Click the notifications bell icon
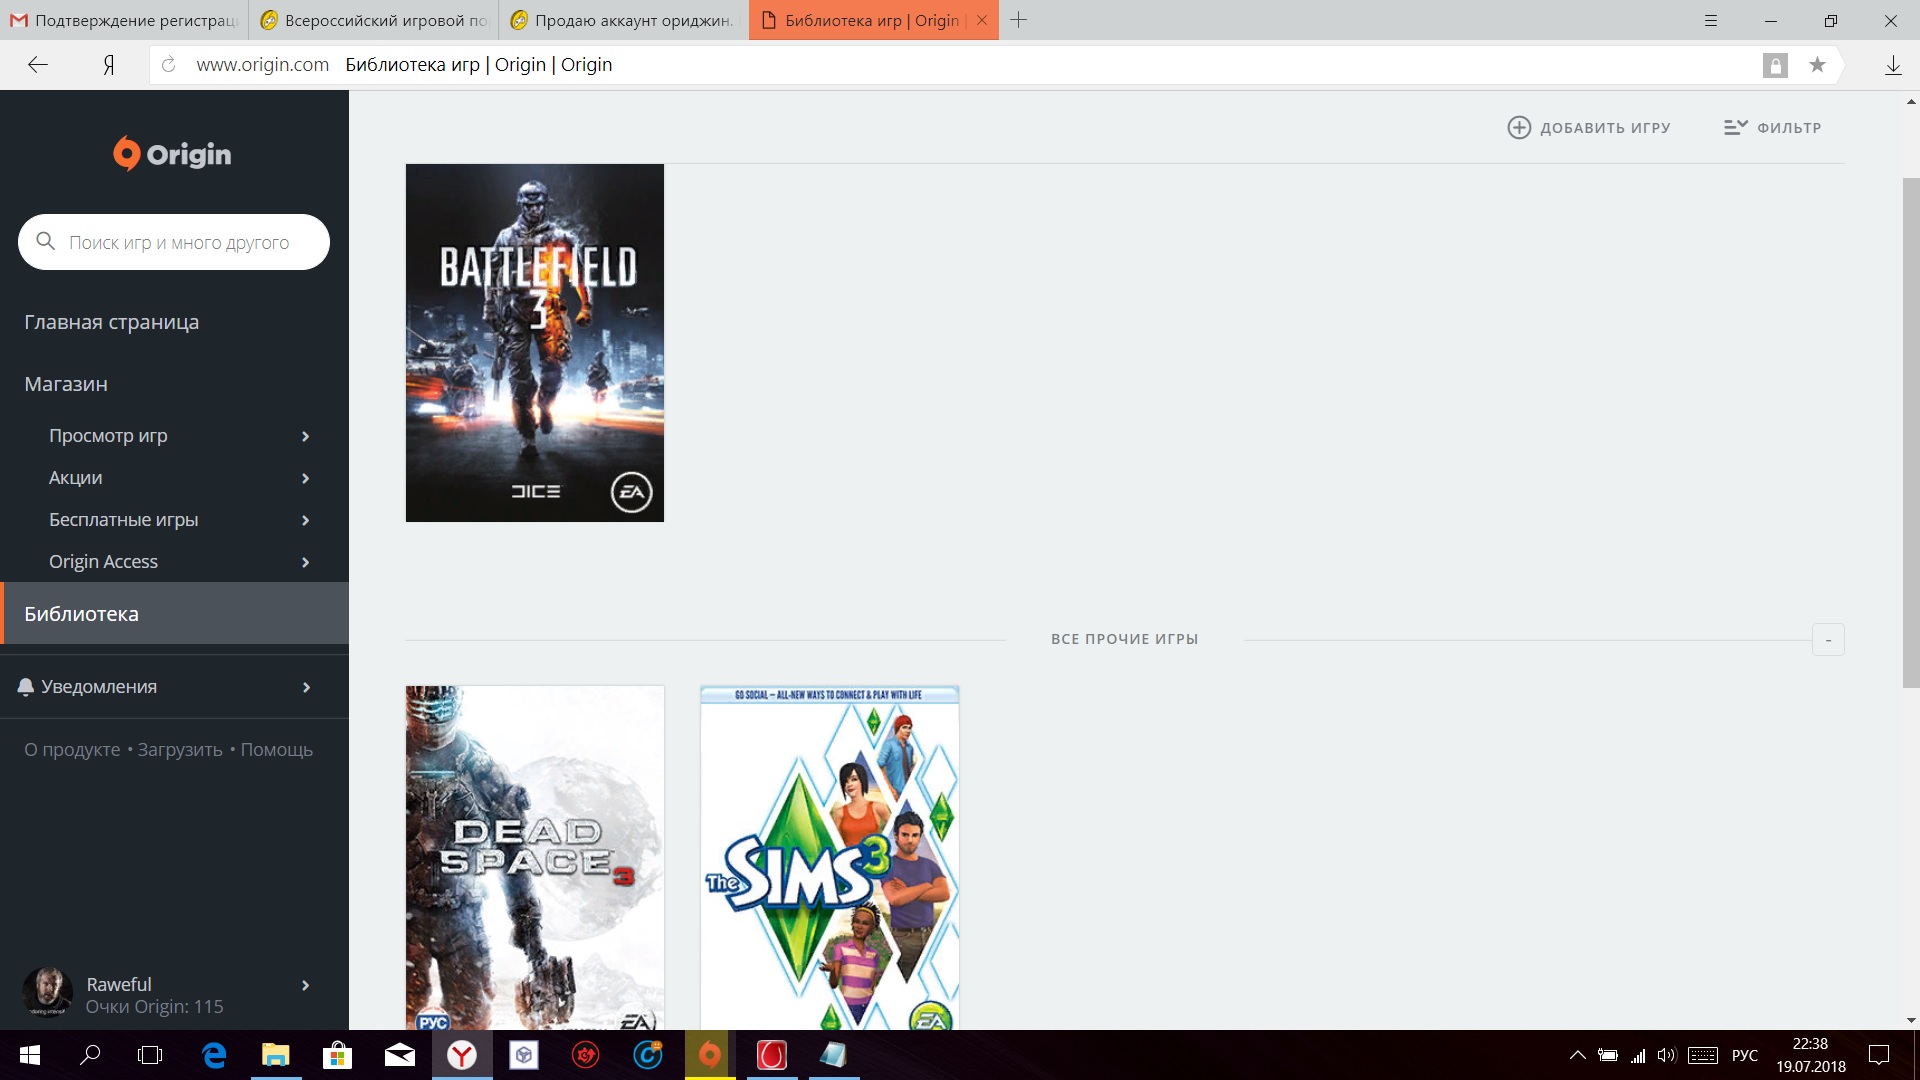 [x=26, y=687]
